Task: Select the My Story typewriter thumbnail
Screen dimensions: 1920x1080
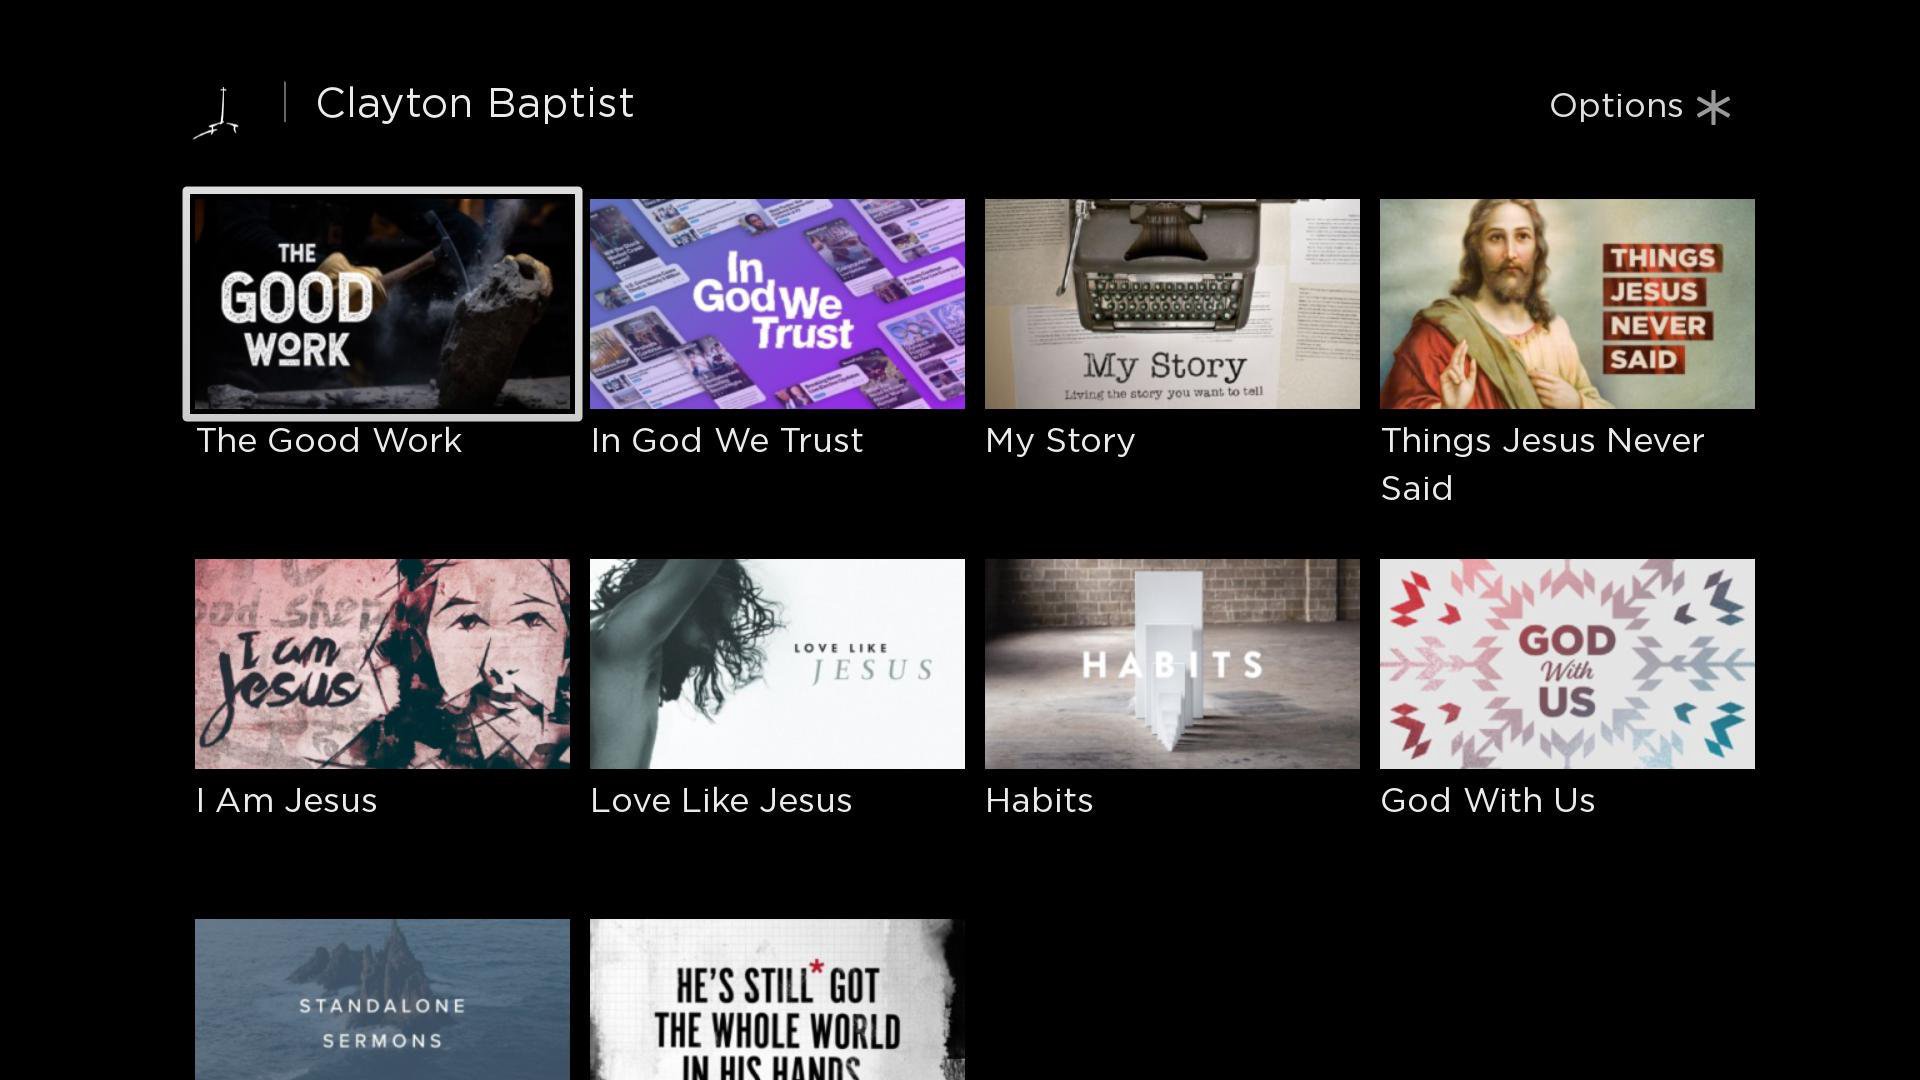Action: coord(1172,304)
